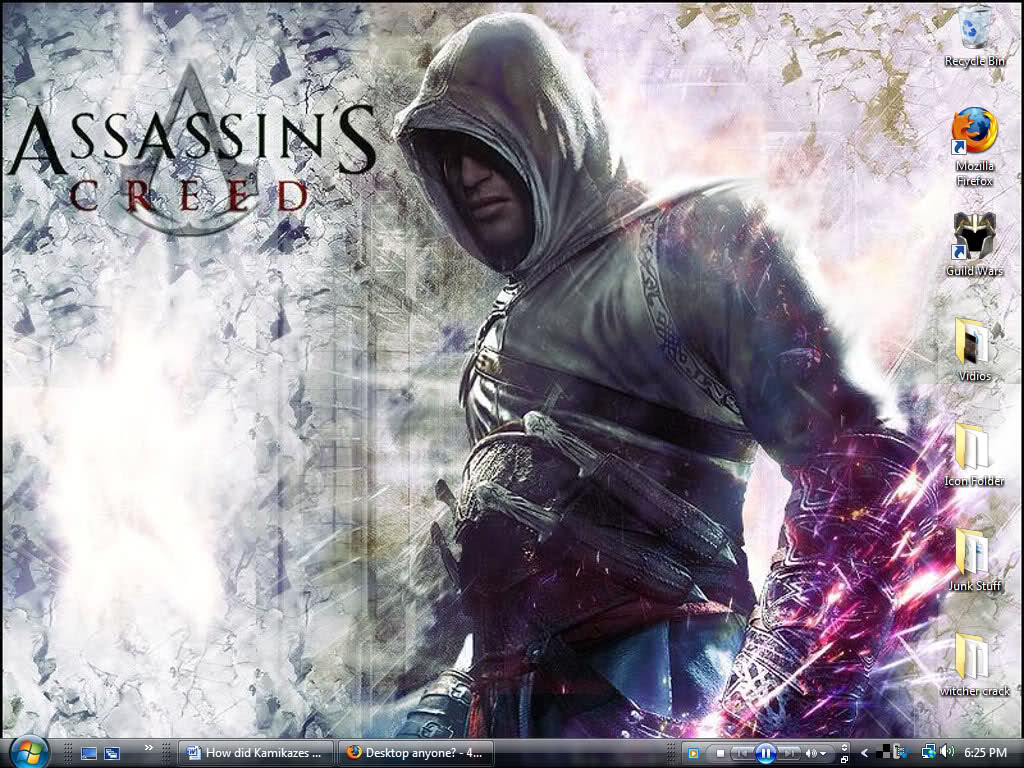
Task: Show hidden system tray icons arrow
Action: 865,753
